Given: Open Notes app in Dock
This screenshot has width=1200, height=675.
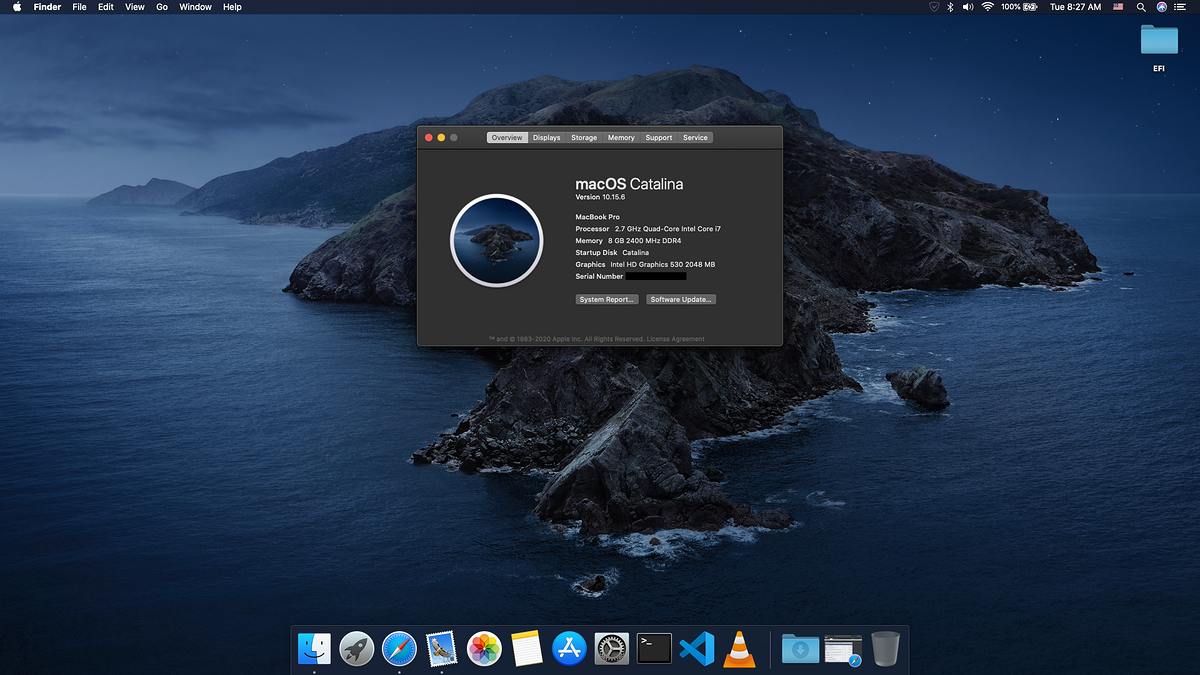Looking at the screenshot, I should 526,649.
